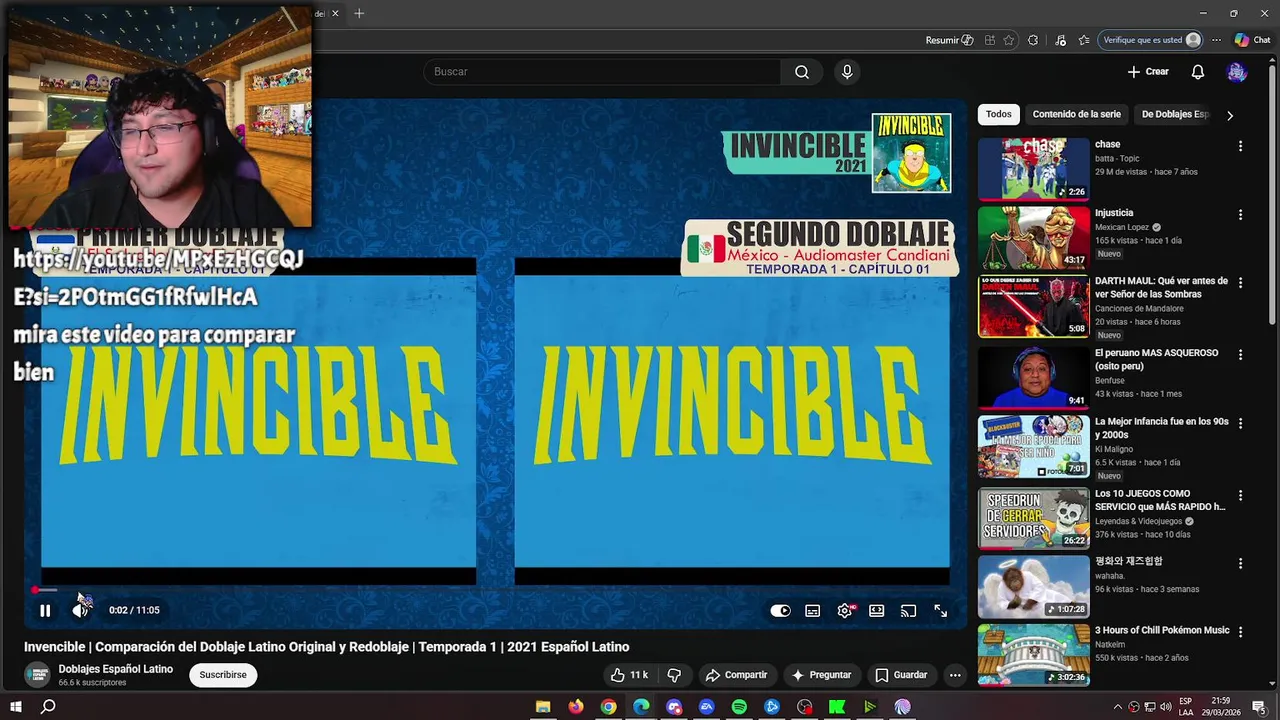Like the video with 11 k
This screenshot has width=1280, height=720.
point(629,675)
